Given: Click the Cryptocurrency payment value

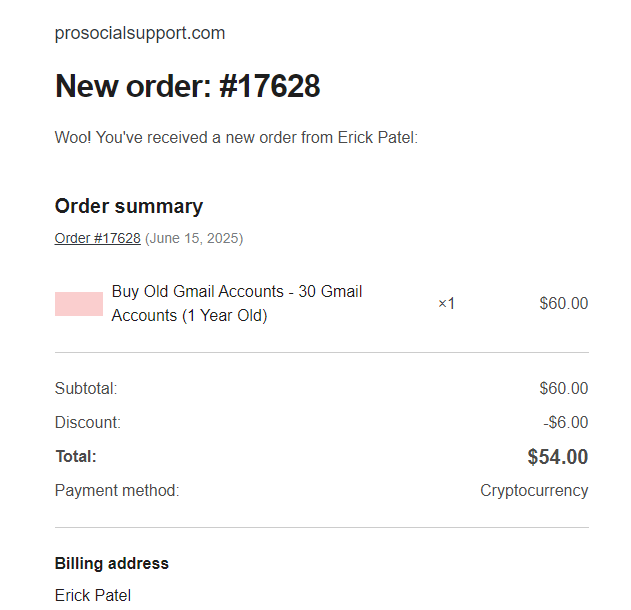Looking at the screenshot, I should (534, 490).
